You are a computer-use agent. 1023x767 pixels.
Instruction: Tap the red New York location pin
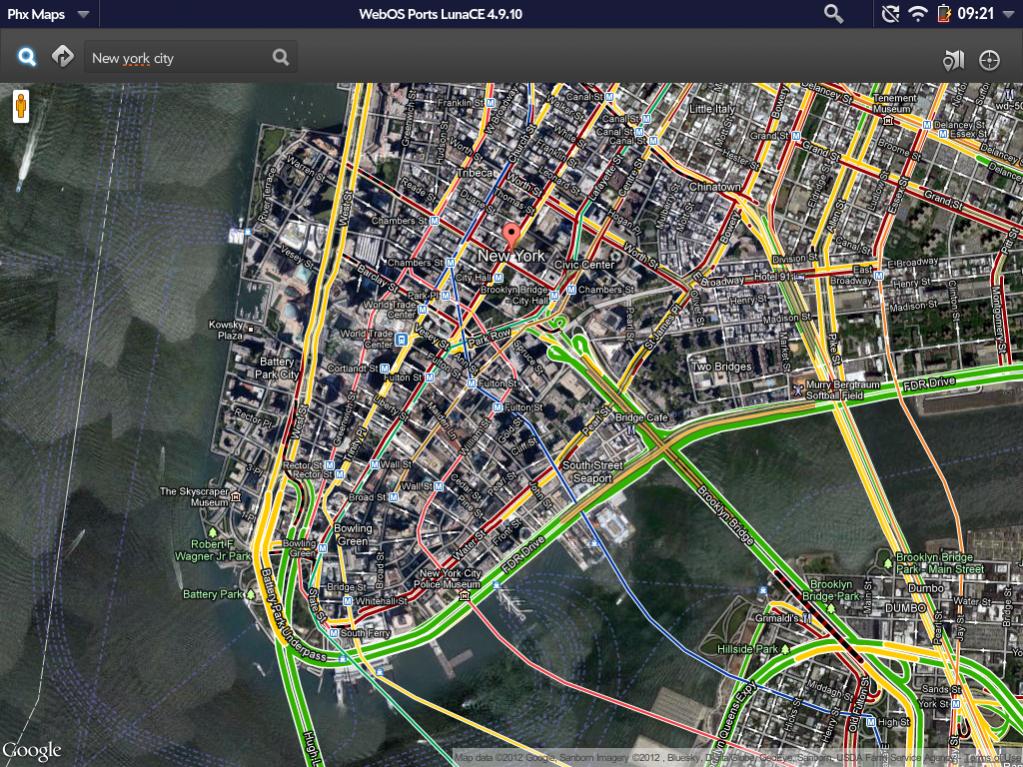coord(512,236)
